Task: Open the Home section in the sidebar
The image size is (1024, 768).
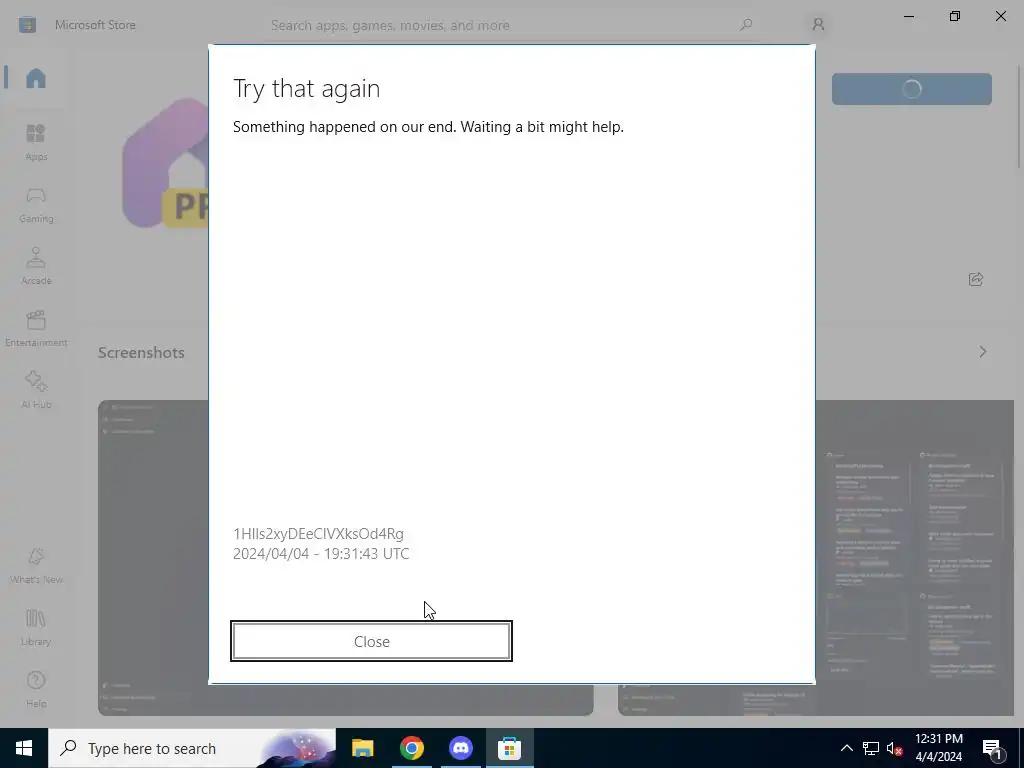Action: coord(36,78)
